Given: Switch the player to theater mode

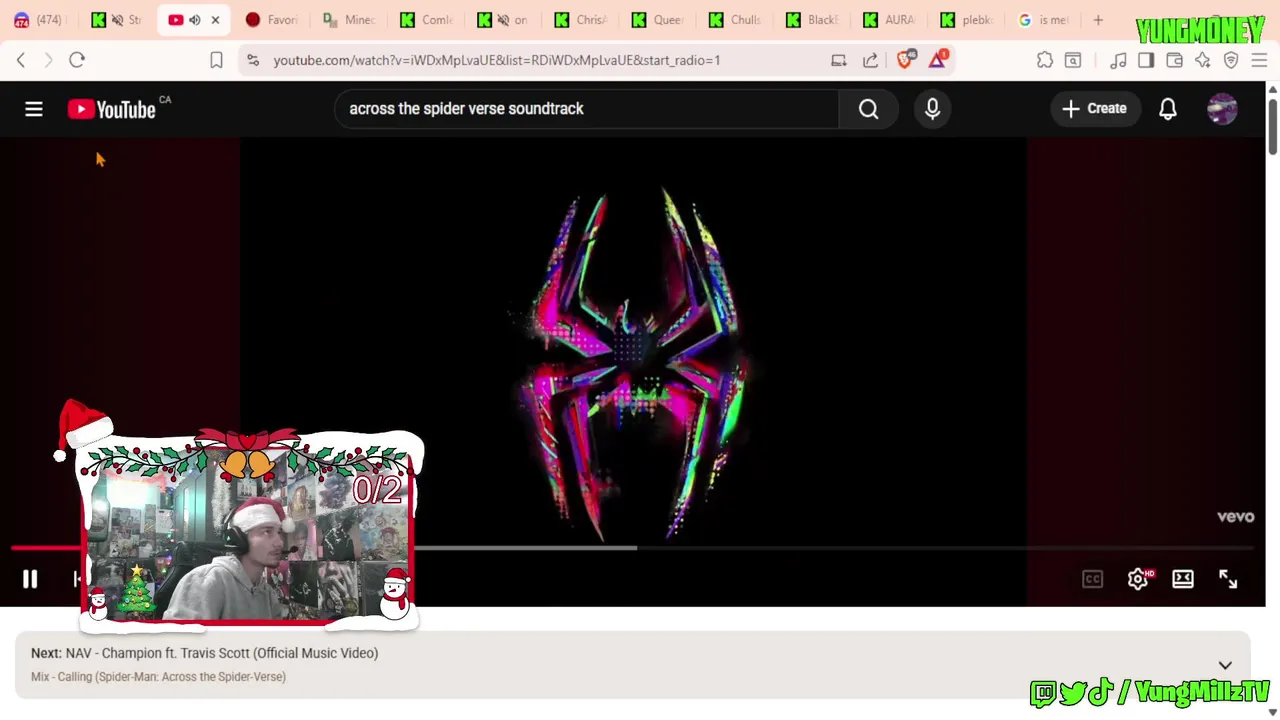Looking at the screenshot, I should [x=1183, y=579].
